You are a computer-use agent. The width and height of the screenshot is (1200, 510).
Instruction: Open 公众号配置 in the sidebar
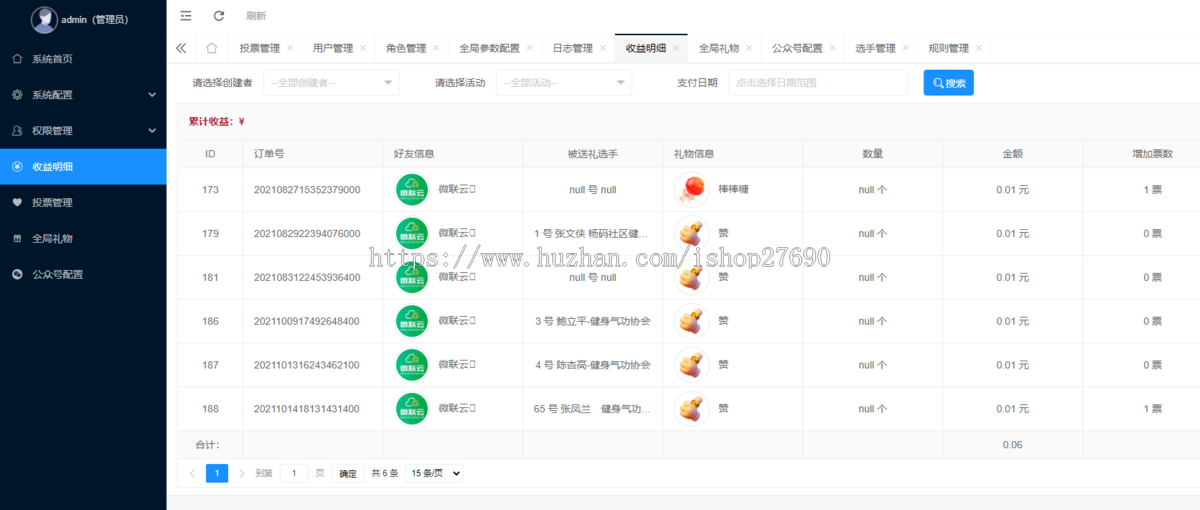[83, 274]
